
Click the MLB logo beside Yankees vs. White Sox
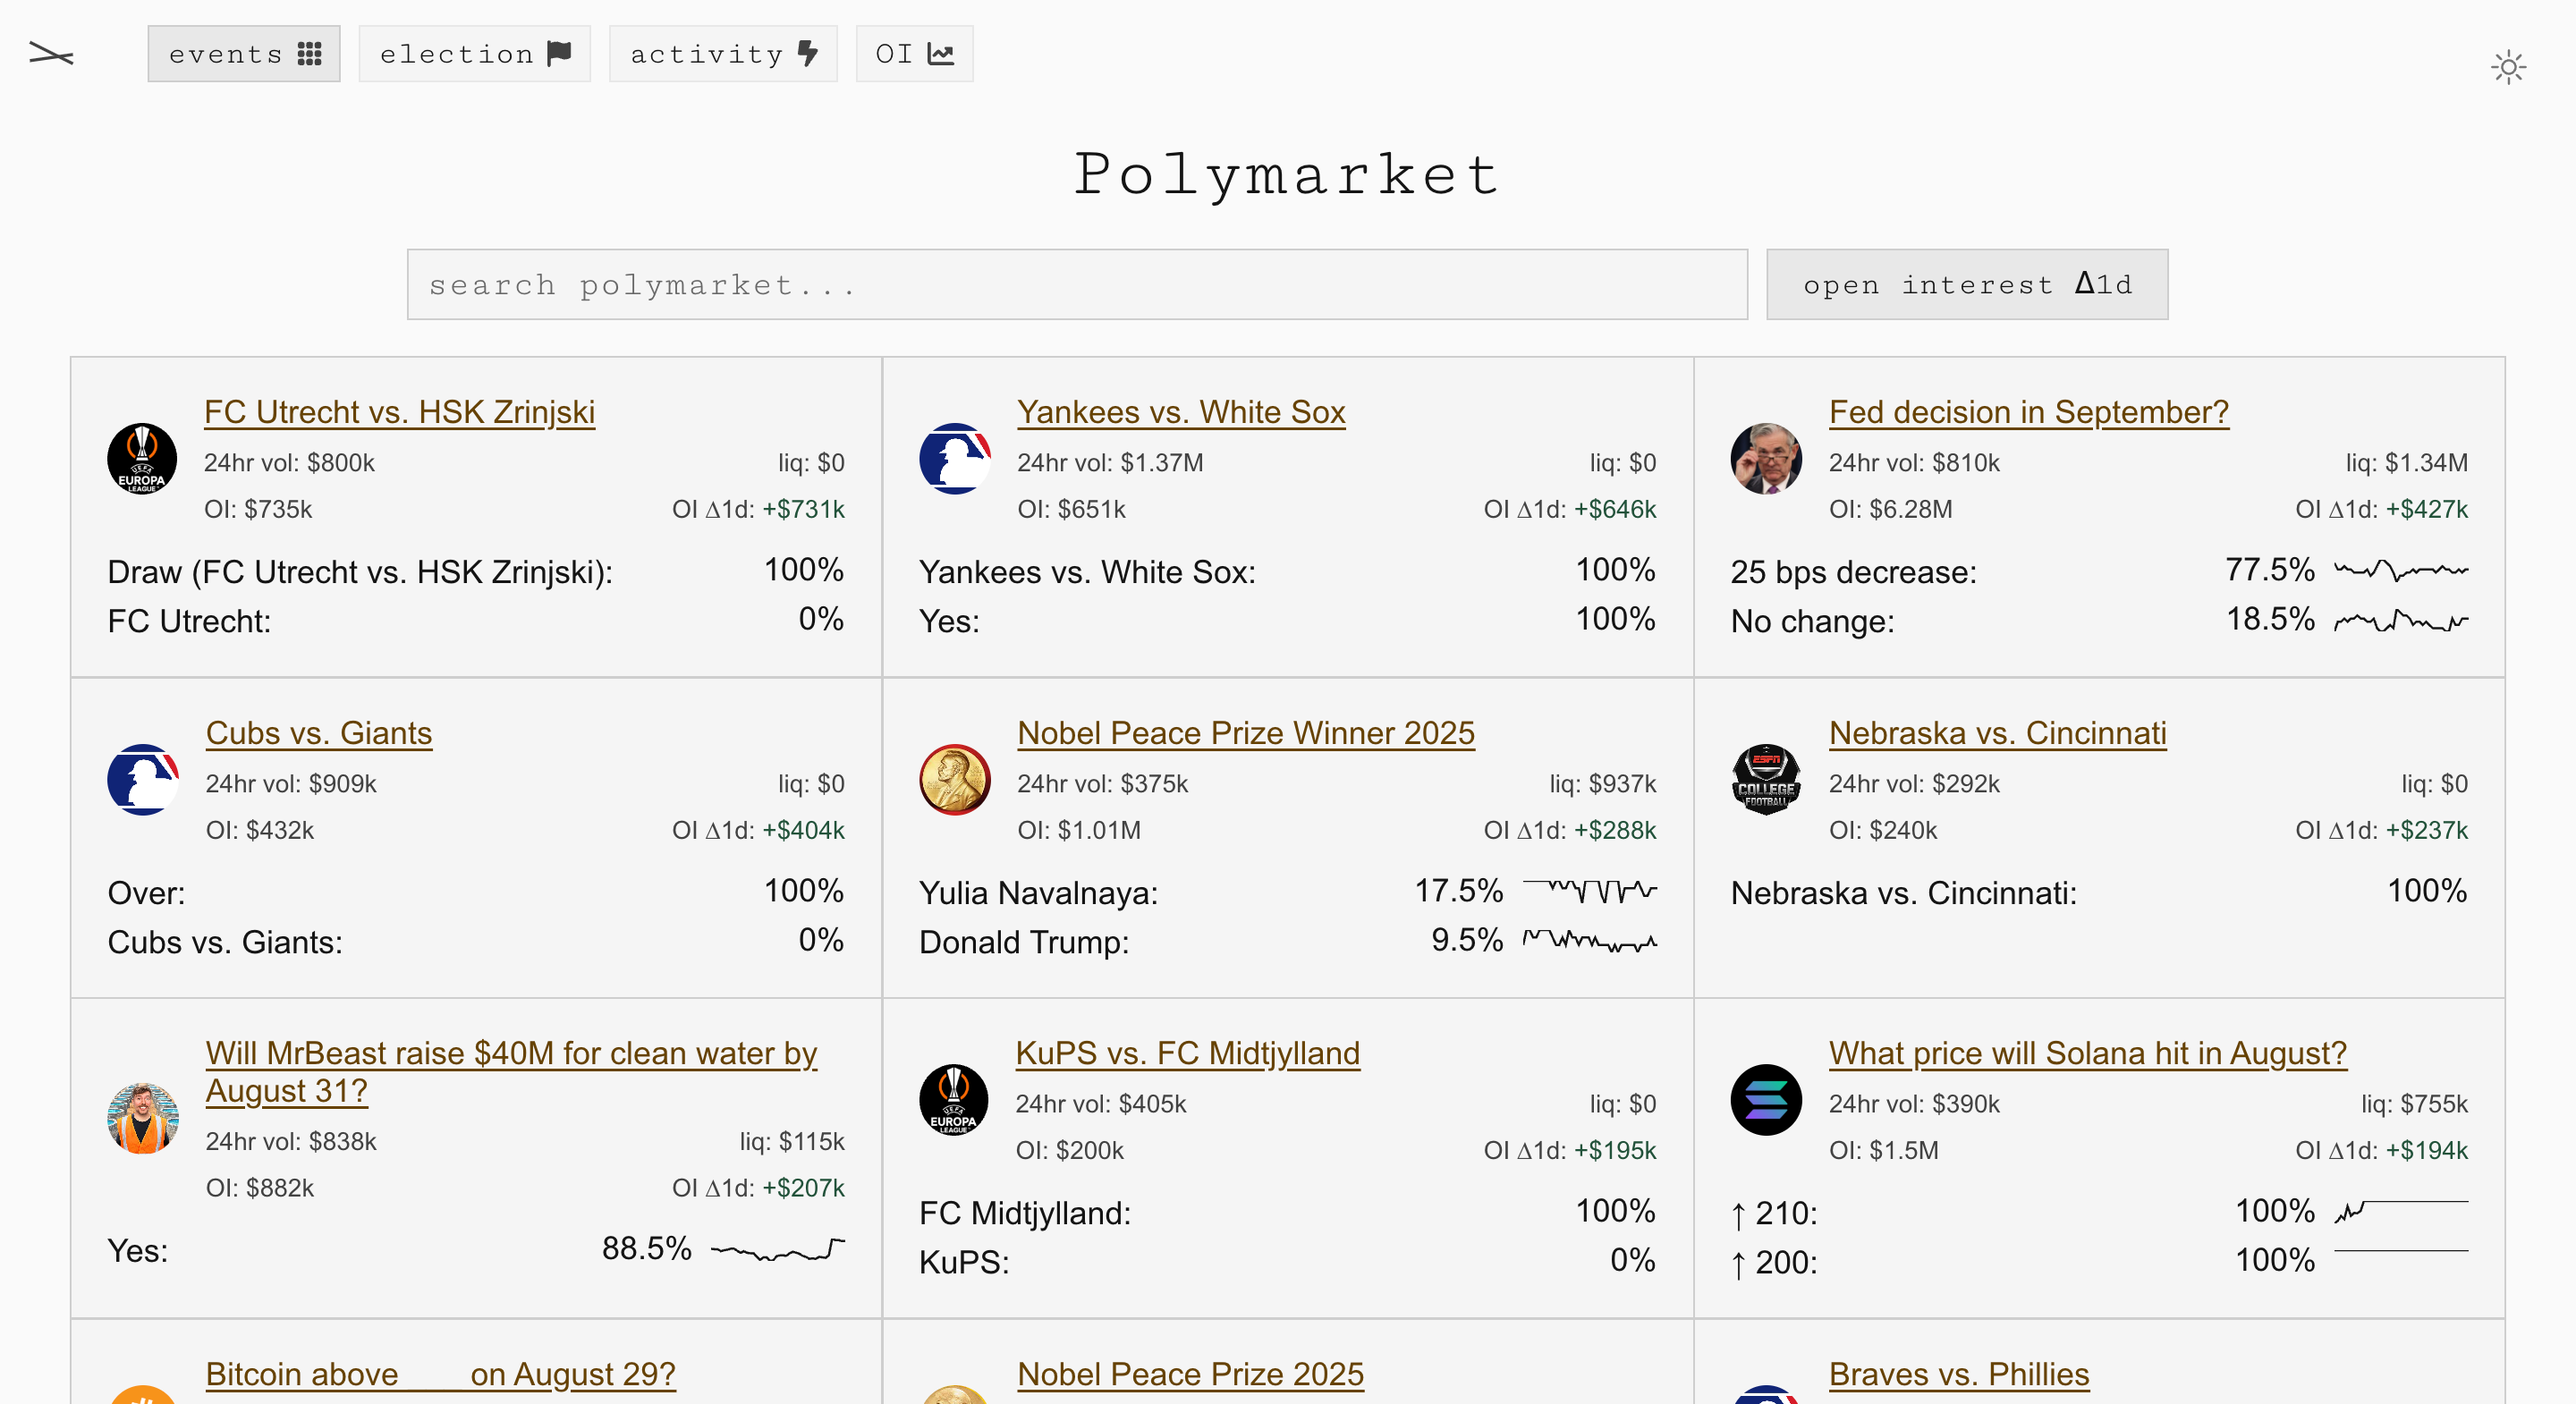coord(954,459)
